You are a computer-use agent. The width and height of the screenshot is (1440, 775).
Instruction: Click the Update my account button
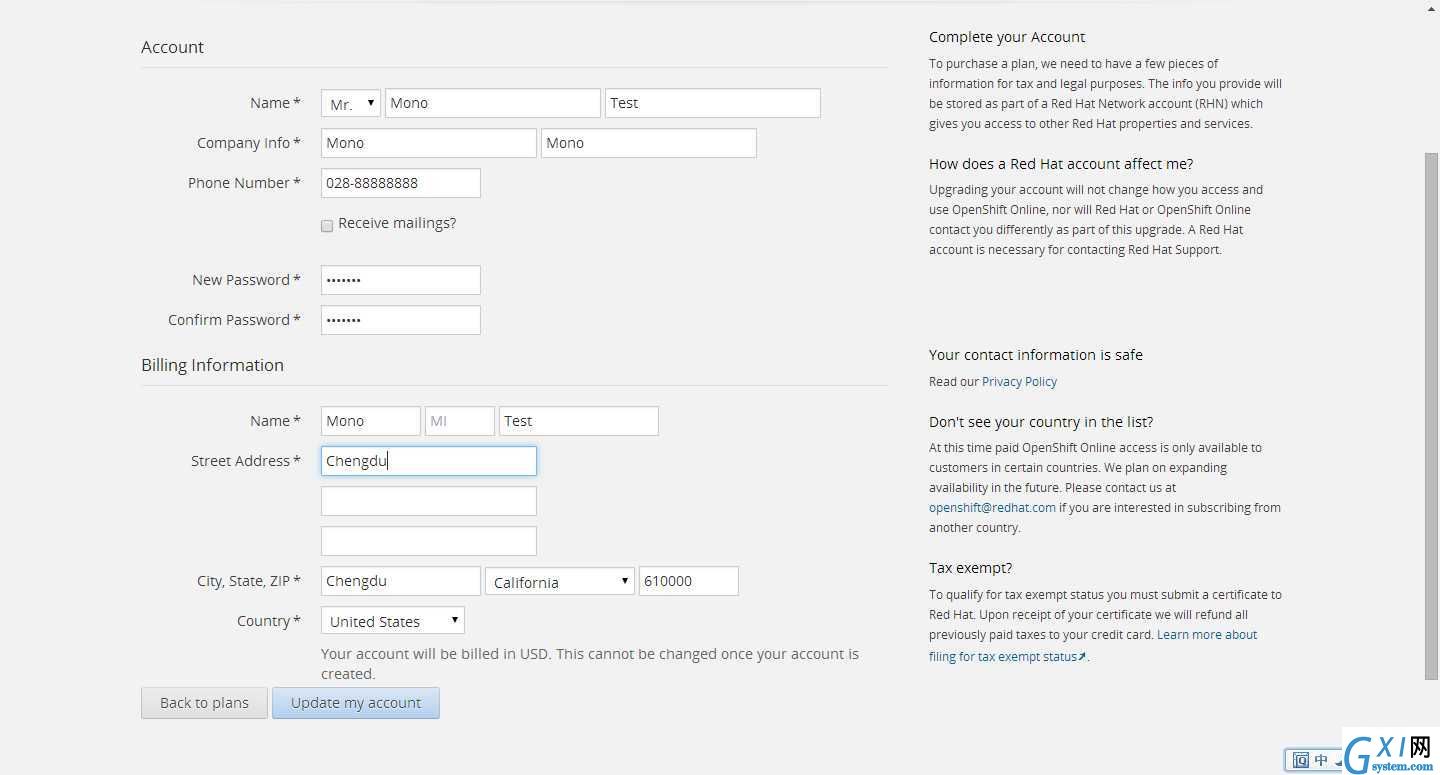(x=356, y=703)
